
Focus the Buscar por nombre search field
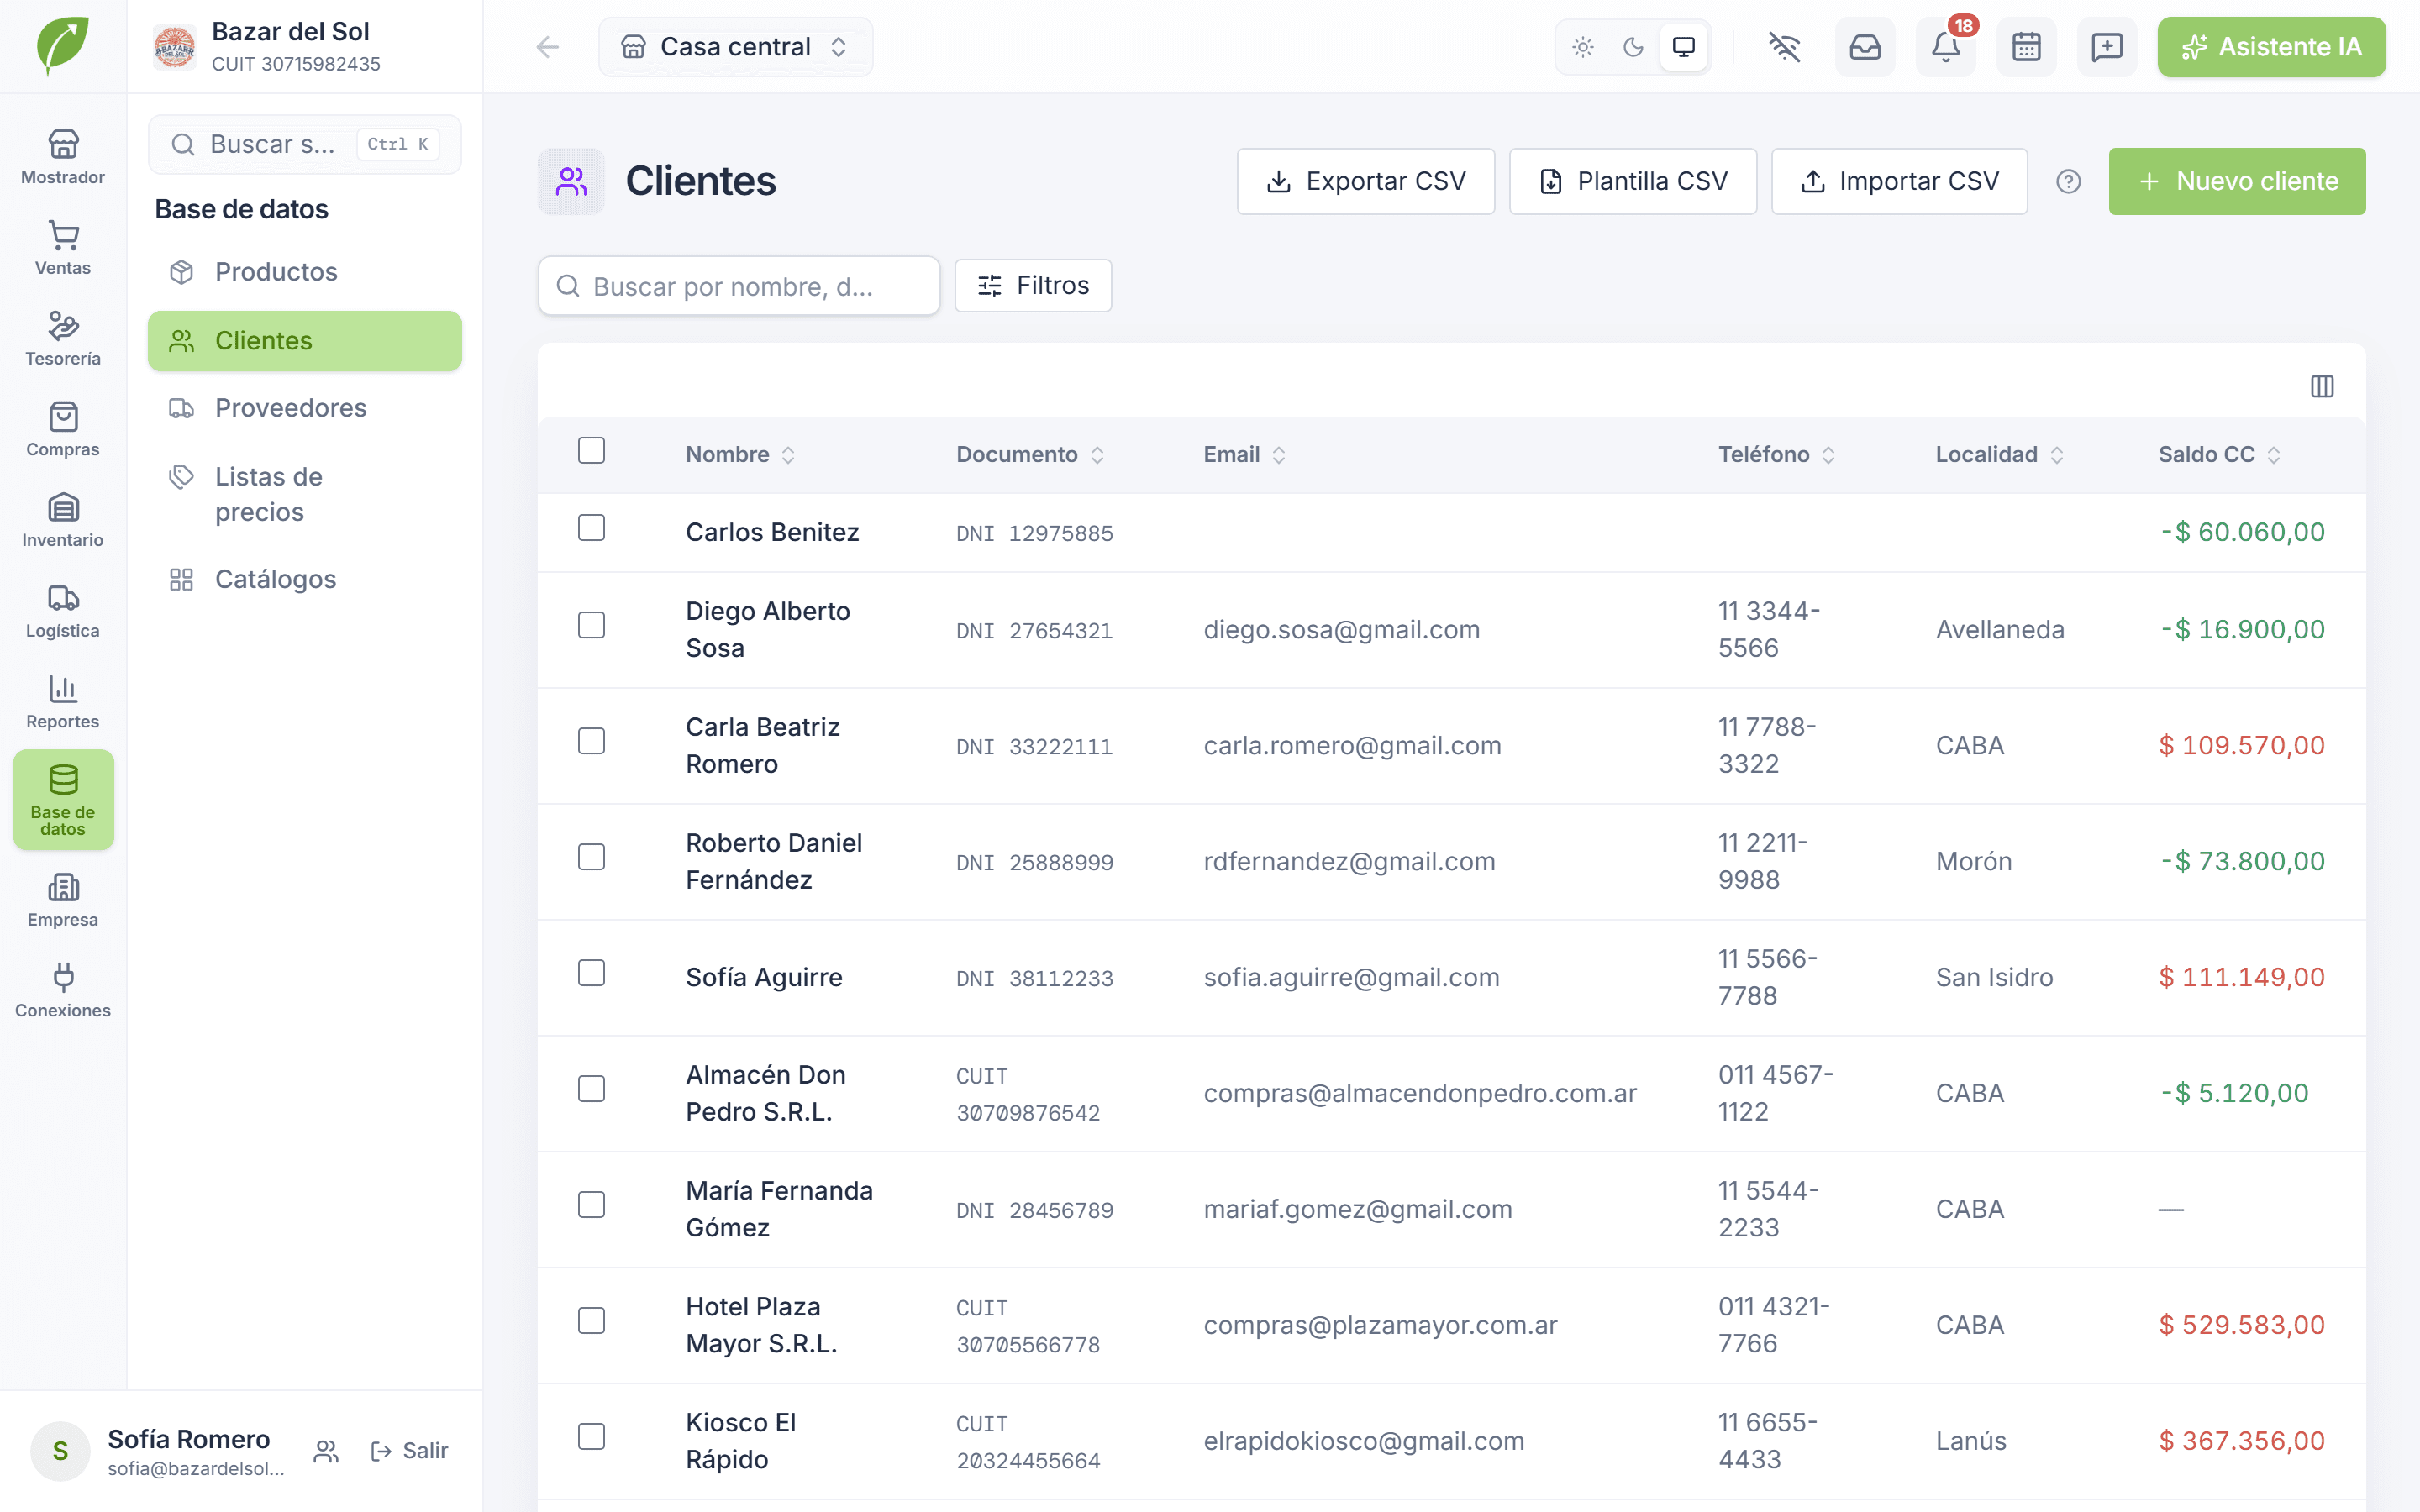[x=738, y=286]
